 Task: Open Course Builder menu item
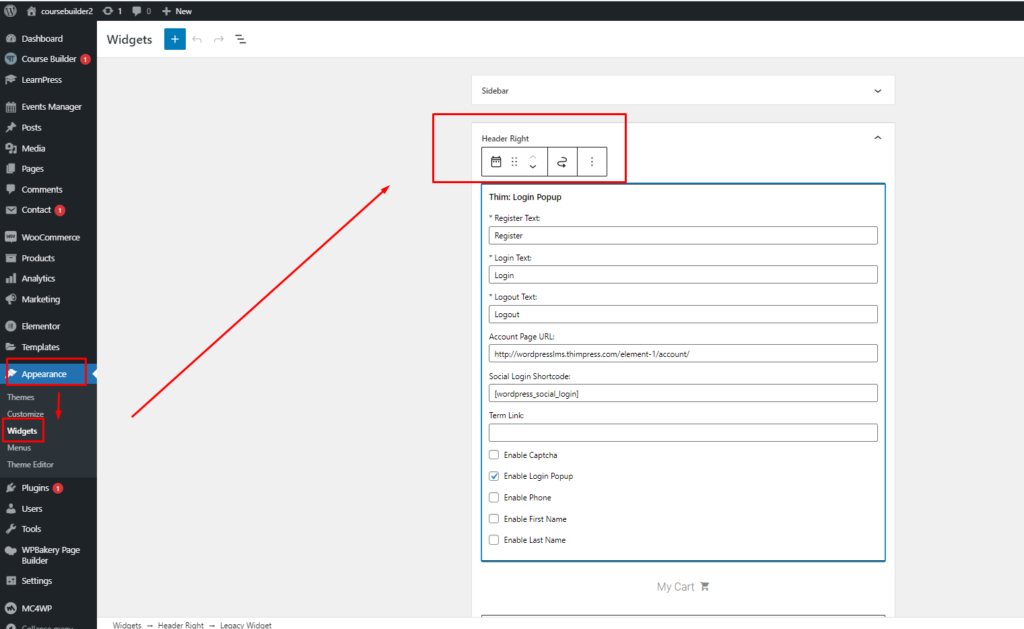click(48, 59)
